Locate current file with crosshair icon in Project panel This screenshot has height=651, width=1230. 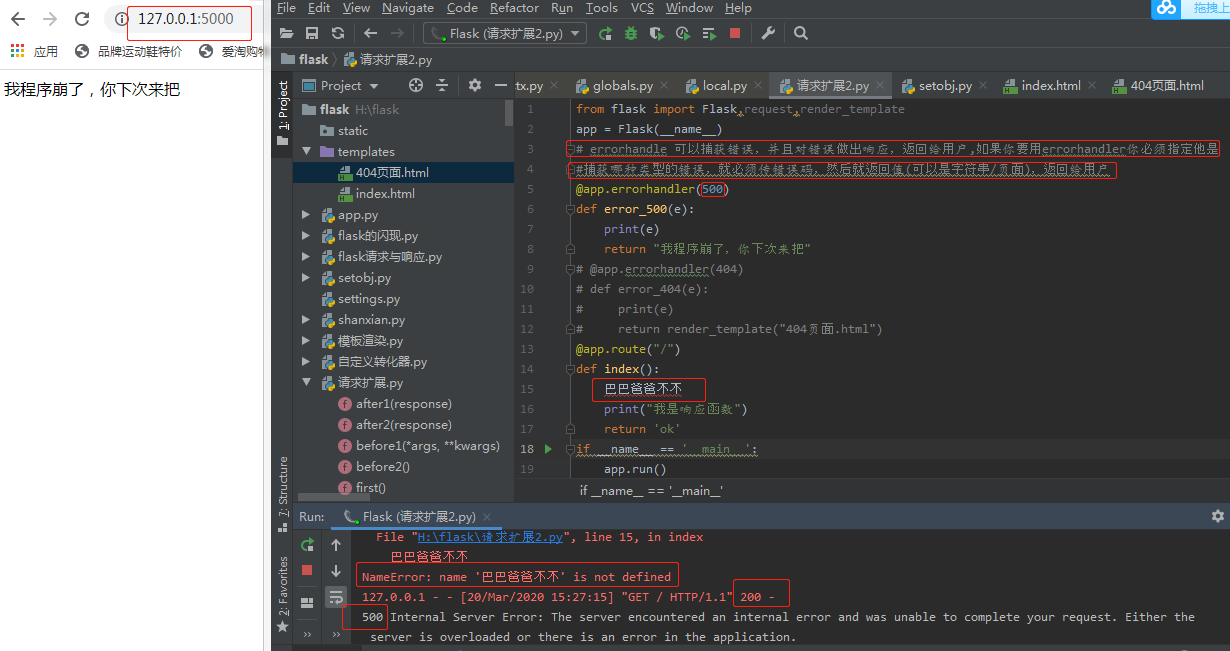point(416,86)
